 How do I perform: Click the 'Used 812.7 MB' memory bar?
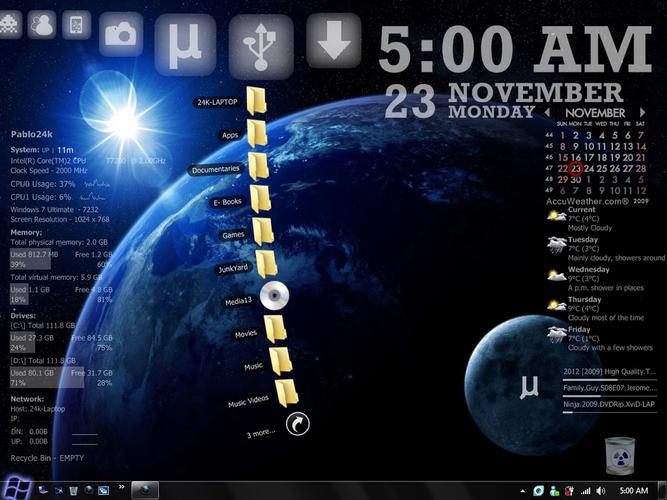tap(30, 259)
